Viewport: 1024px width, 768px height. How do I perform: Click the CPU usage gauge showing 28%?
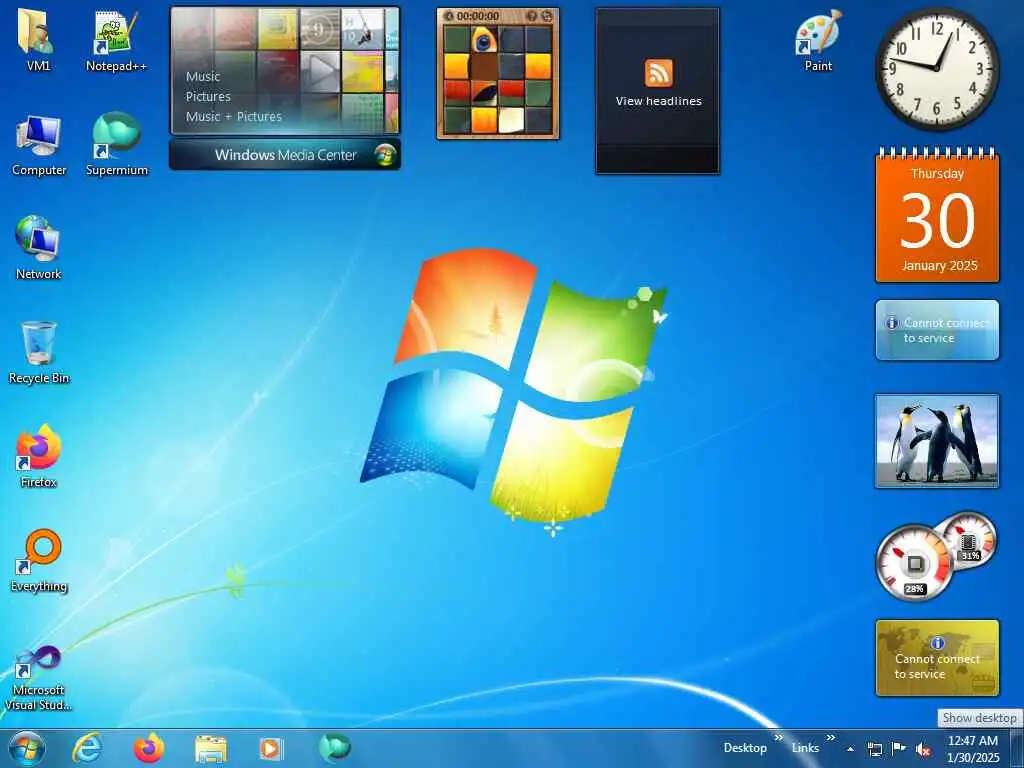[x=914, y=563]
